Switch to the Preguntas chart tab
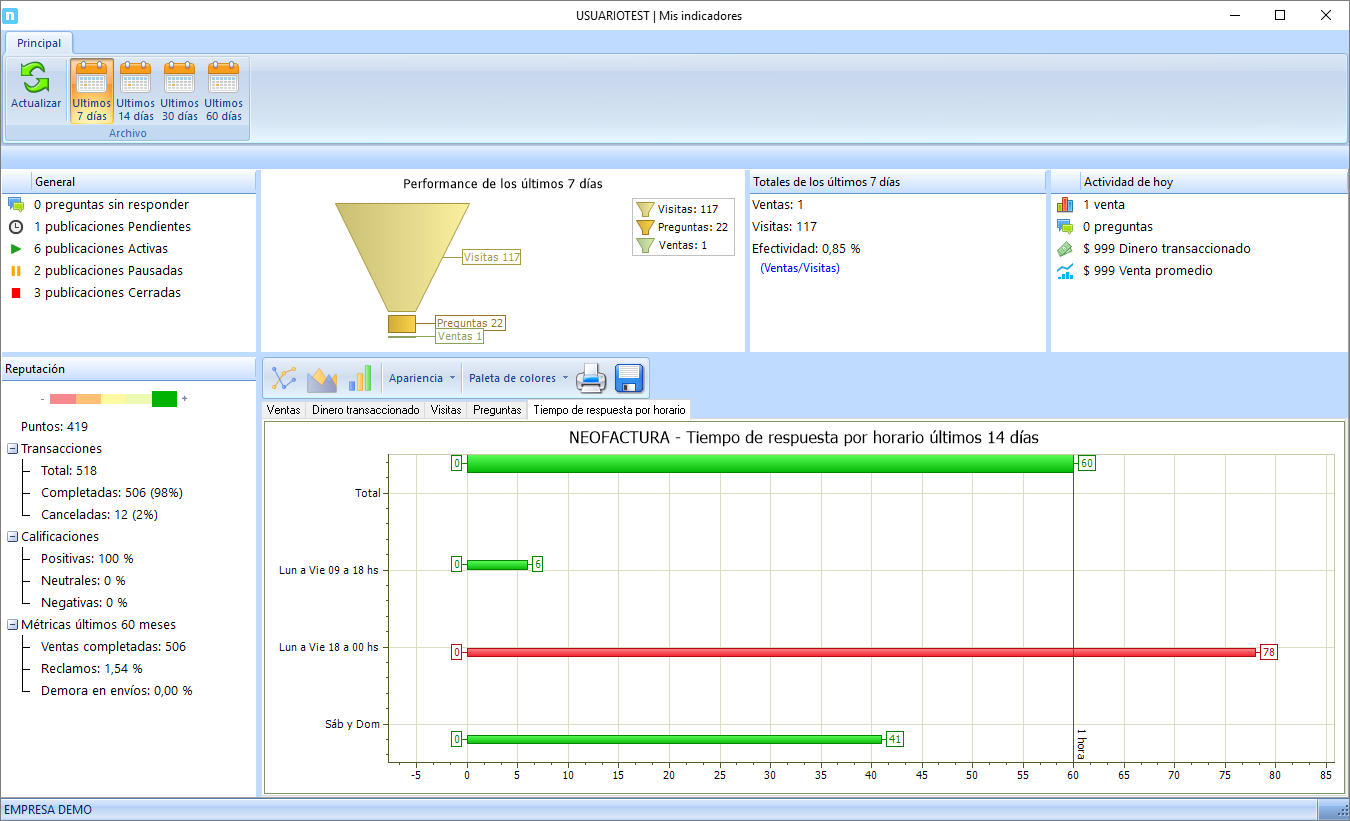This screenshot has height=821, width=1350. (497, 410)
